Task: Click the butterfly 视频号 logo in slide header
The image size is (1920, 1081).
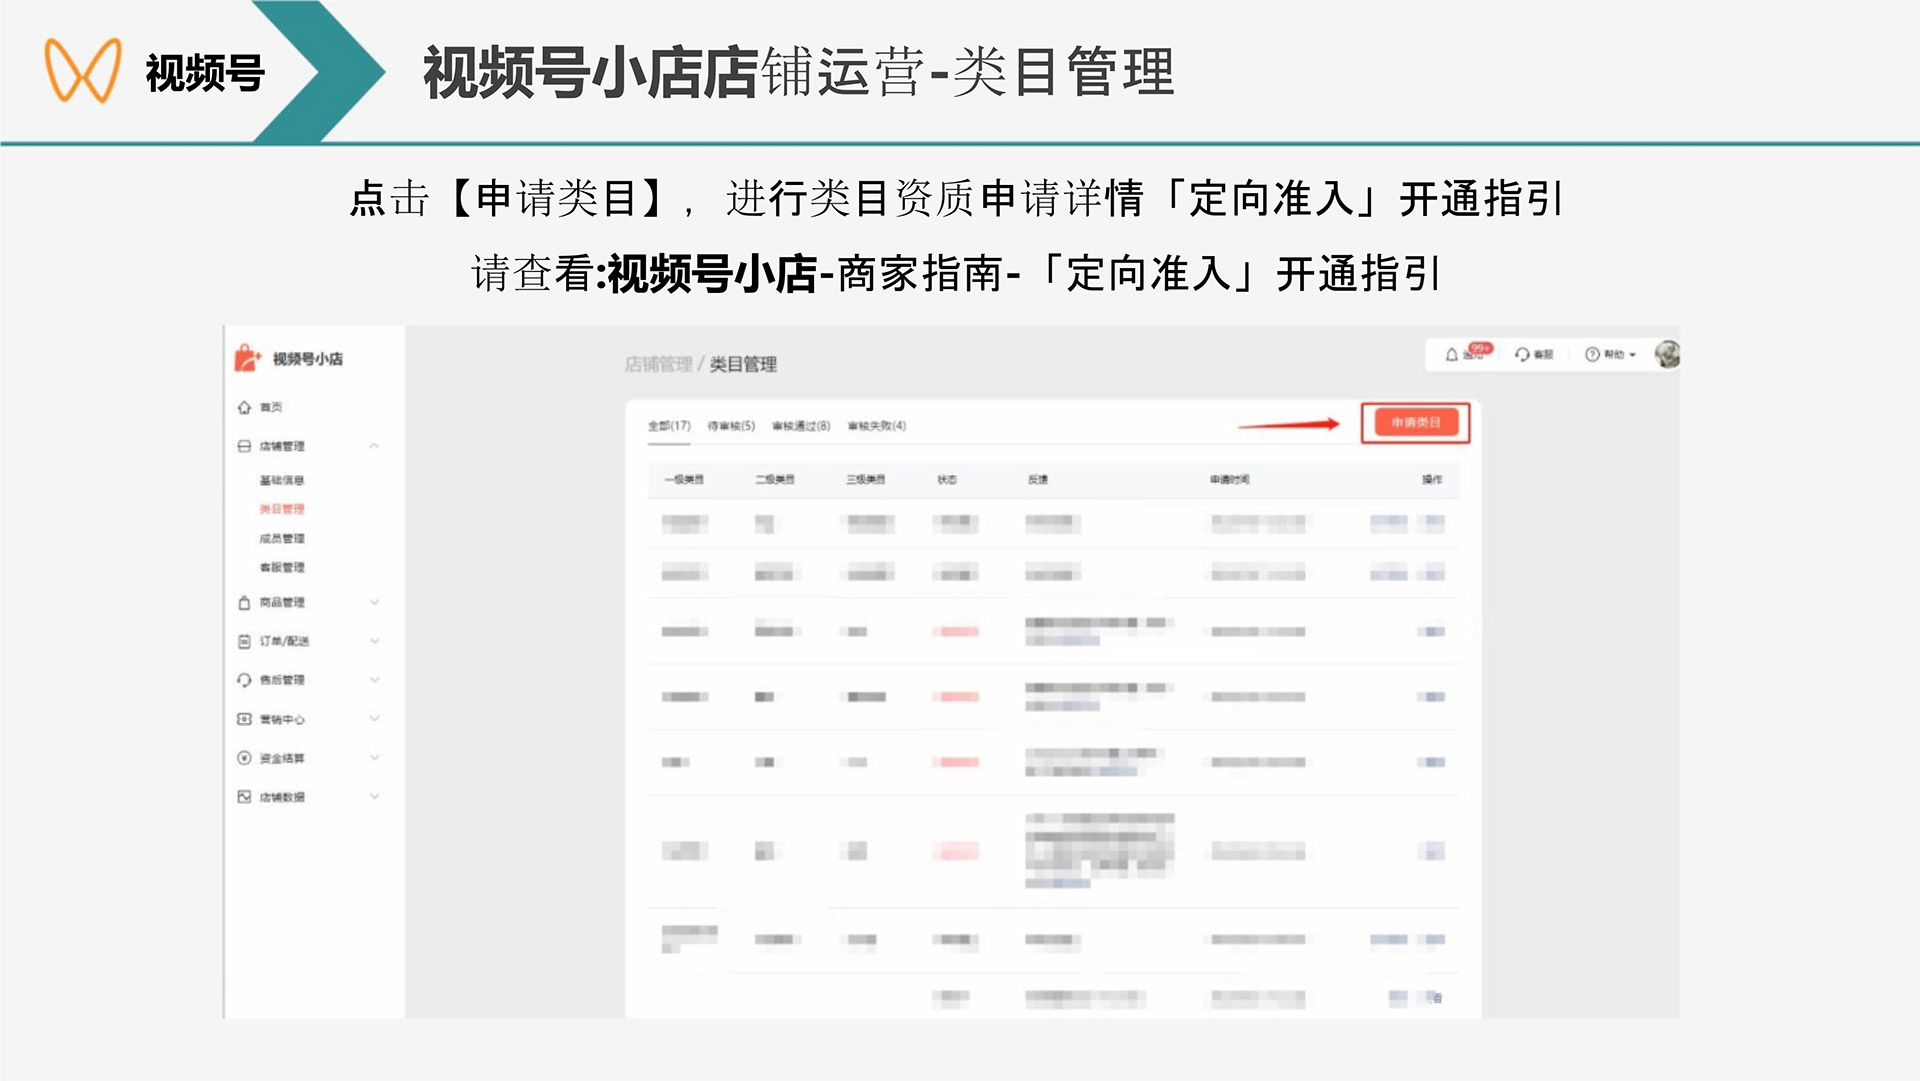Action: (x=83, y=70)
